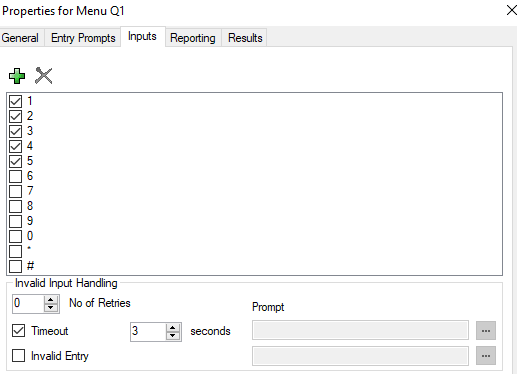Enable the checkbox for input 9
This screenshot has width=517, height=374.
coord(16,221)
